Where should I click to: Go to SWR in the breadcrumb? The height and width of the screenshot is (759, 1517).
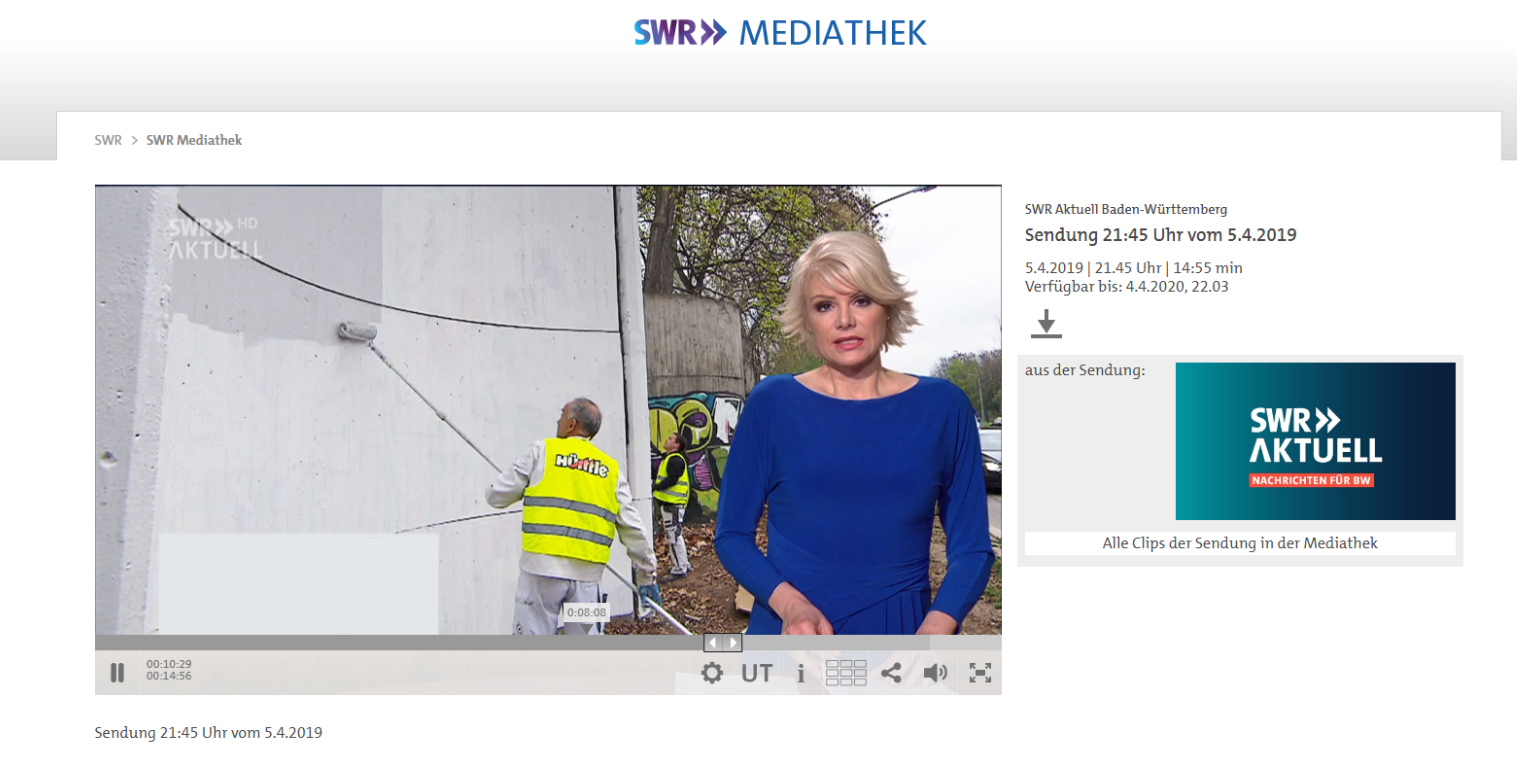click(x=108, y=140)
